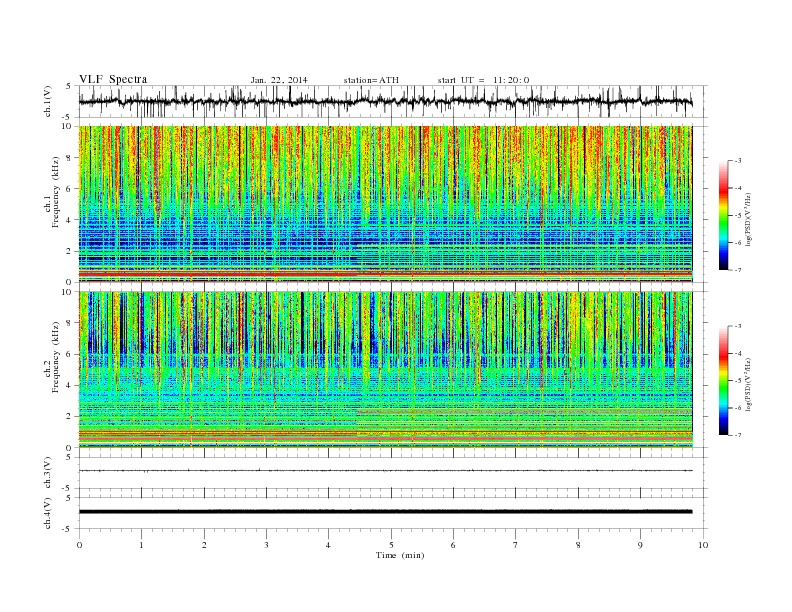Click time axis tick label "3"
The image size is (792, 612).
click(x=266, y=545)
